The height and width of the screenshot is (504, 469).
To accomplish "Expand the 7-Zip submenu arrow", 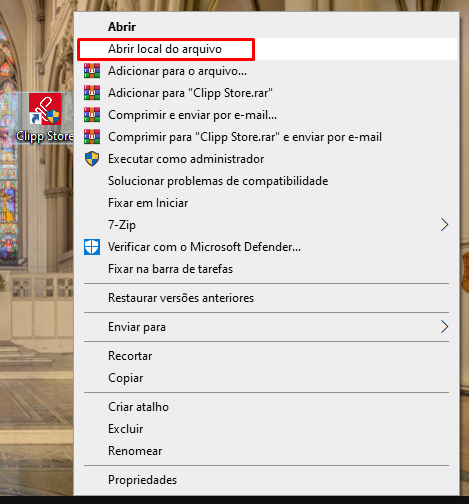I will pos(444,225).
